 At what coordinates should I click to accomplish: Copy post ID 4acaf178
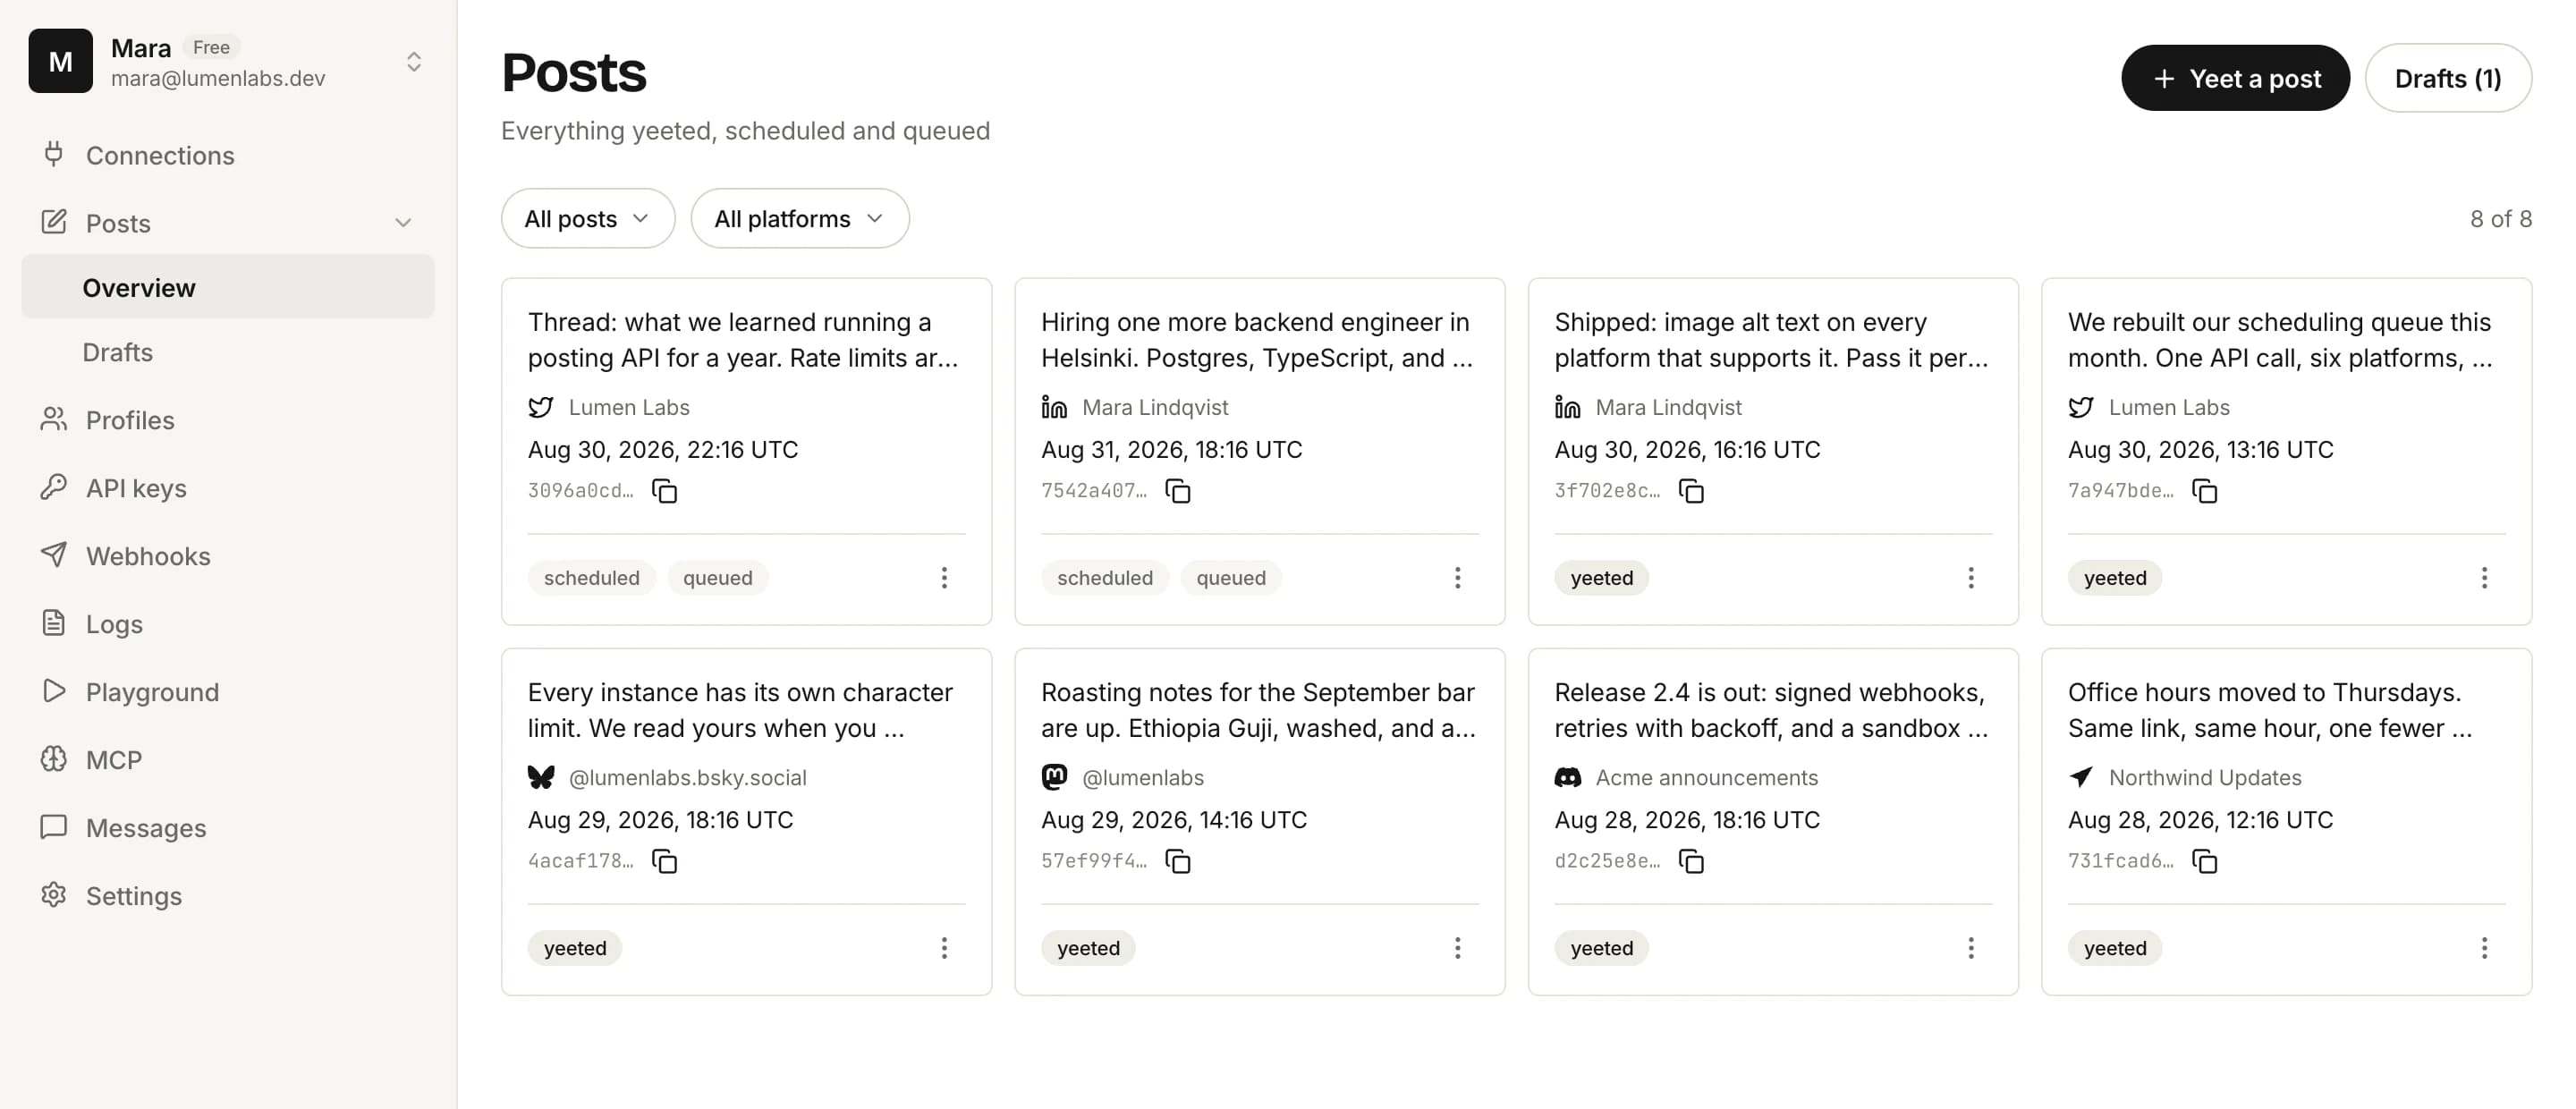tap(664, 861)
